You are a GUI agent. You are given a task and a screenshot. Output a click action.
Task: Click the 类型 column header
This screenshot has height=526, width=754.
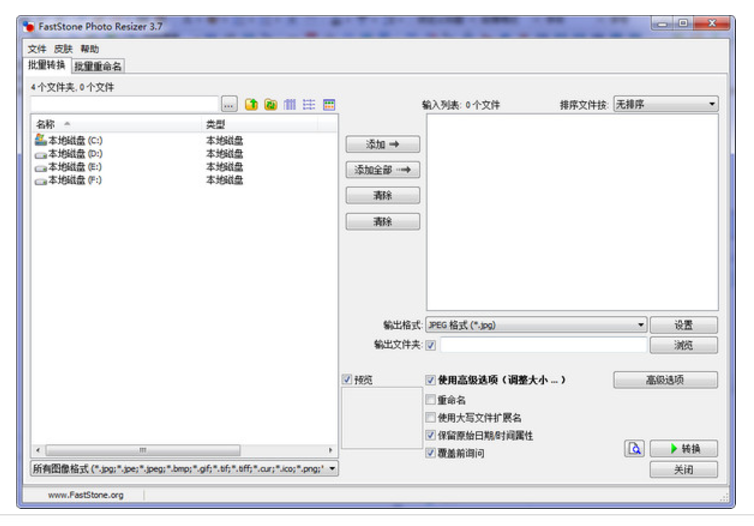tap(260, 125)
